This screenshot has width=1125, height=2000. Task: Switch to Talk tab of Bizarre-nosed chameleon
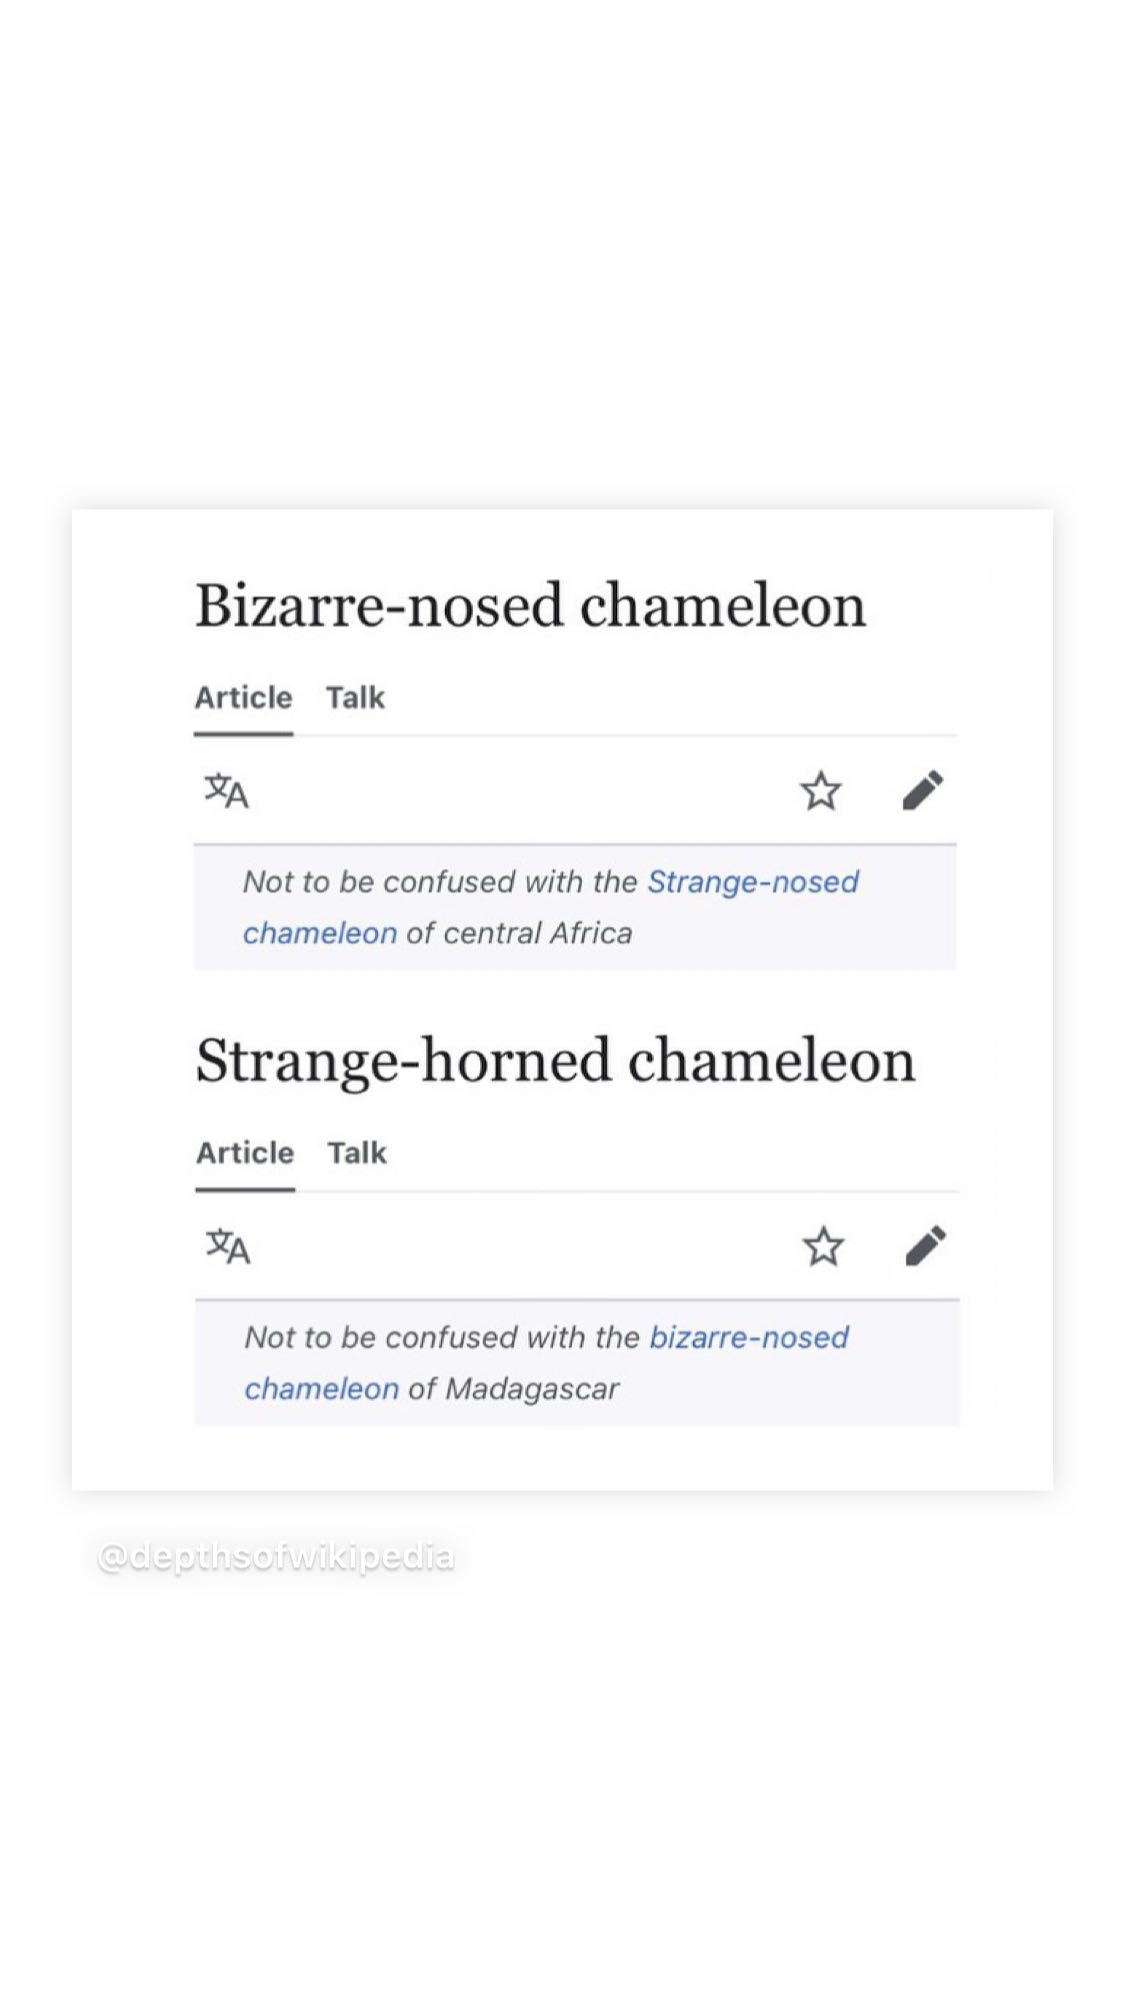(x=355, y=698)
